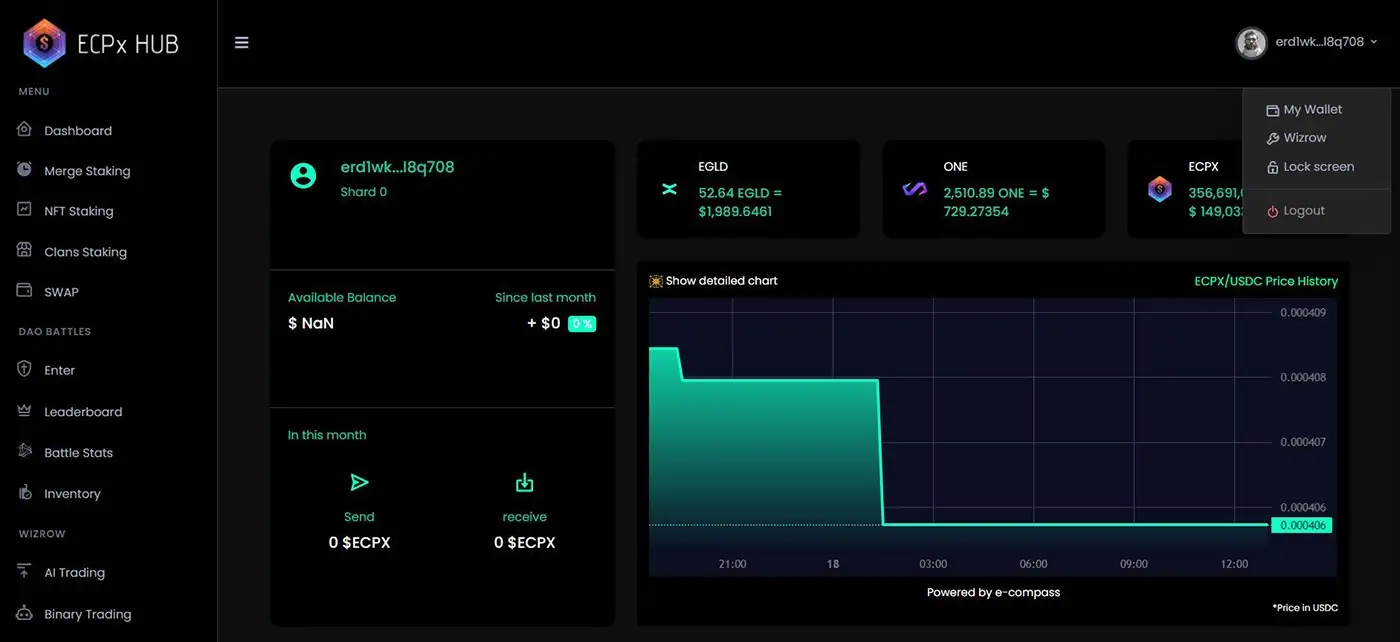The height and width of the screenshot is (642, 1400).
Task: Click the user avatar thumbnail
Action: [x=1251, y=42]
